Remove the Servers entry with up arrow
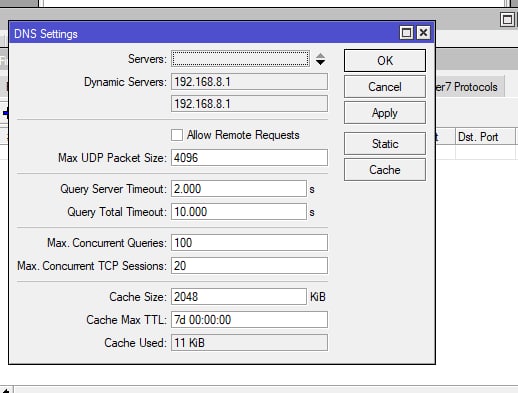This screenshot has width=518, height=393. click(320, 56)
